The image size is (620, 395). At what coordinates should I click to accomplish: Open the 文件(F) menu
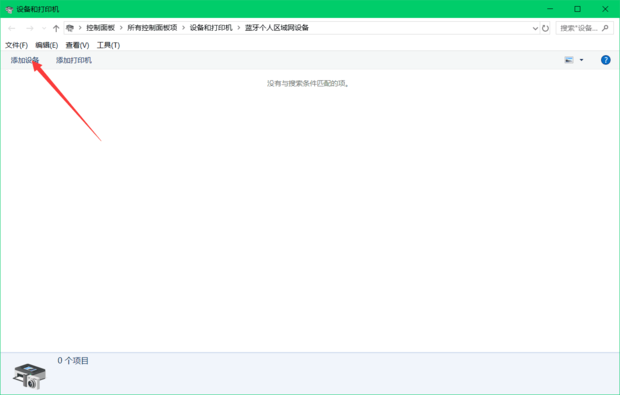pyautogui.click(x=16, y=45)
